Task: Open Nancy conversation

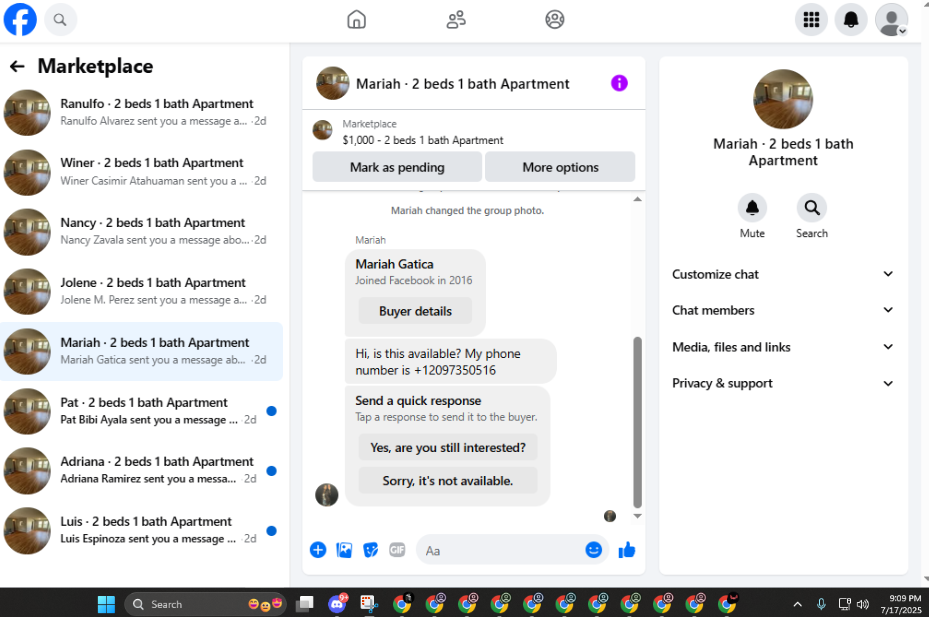Action: point(142,232)
